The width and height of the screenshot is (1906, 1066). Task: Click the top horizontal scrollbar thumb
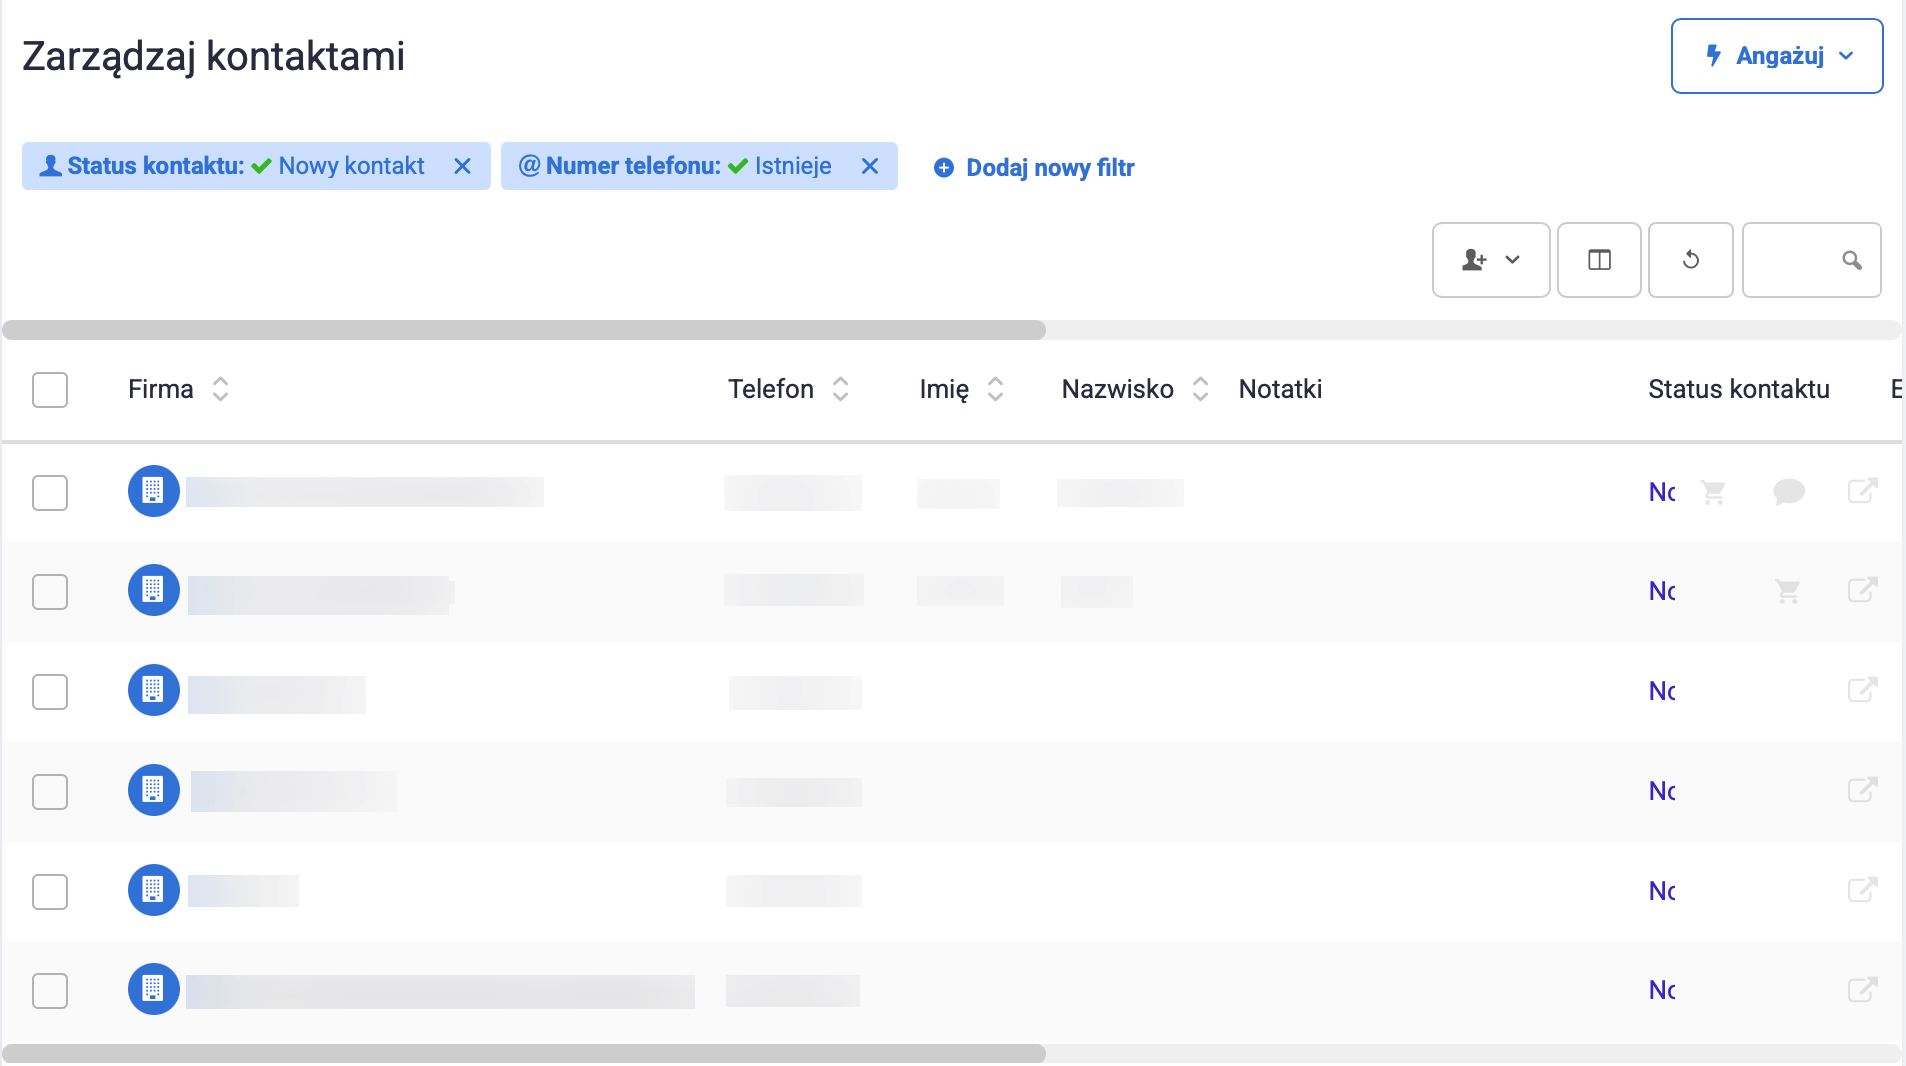click(524, 330)
